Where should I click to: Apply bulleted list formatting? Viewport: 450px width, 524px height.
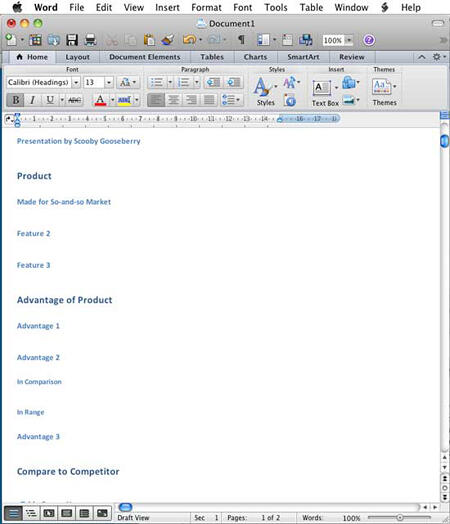[156, 82]
